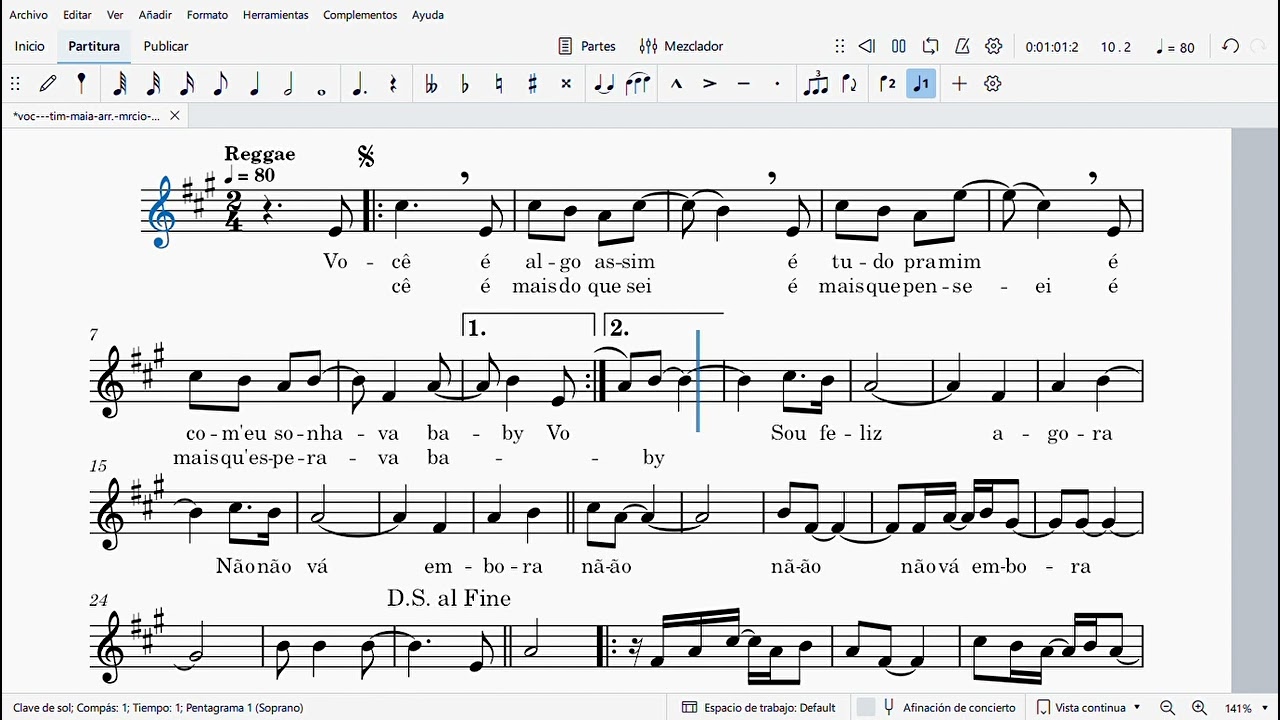Image resolution: width=1280 pixels, height=720 pixels.
Task: Open the Archivo menu
Action: coord(29,15)
